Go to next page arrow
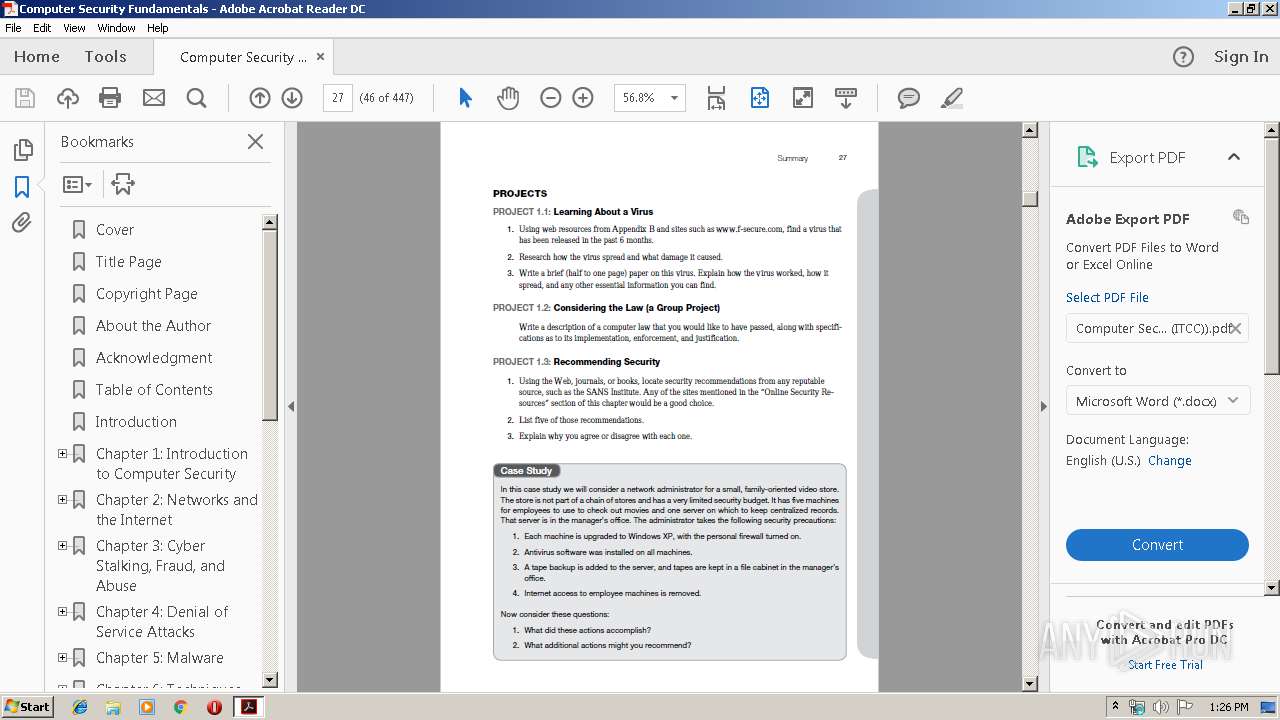 pos(292,98)
